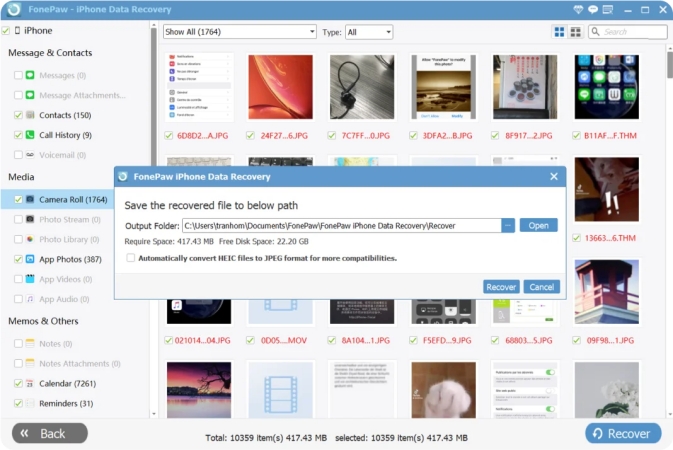
Task: Select App Photos (387) category
Action: pos(70,259)
